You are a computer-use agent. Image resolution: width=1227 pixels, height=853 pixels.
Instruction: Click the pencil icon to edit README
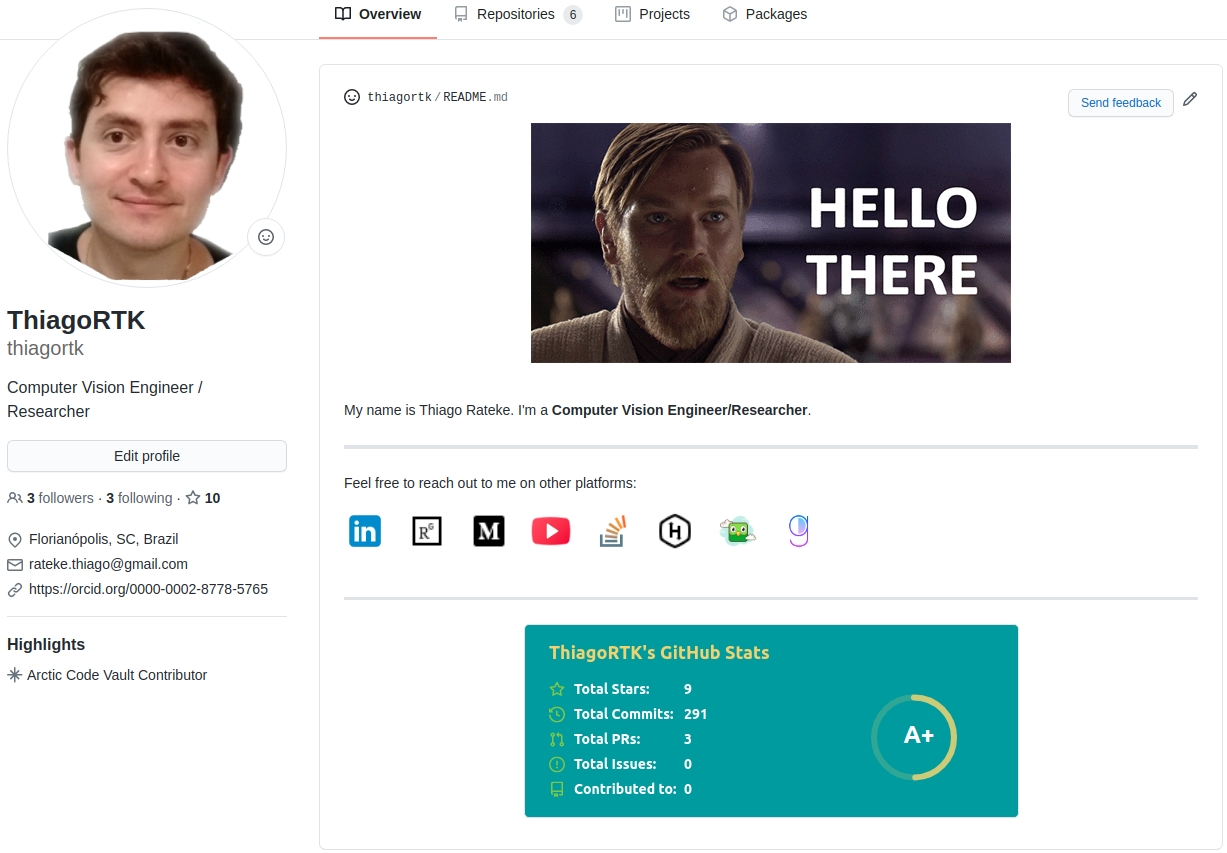pos(1190,99)
